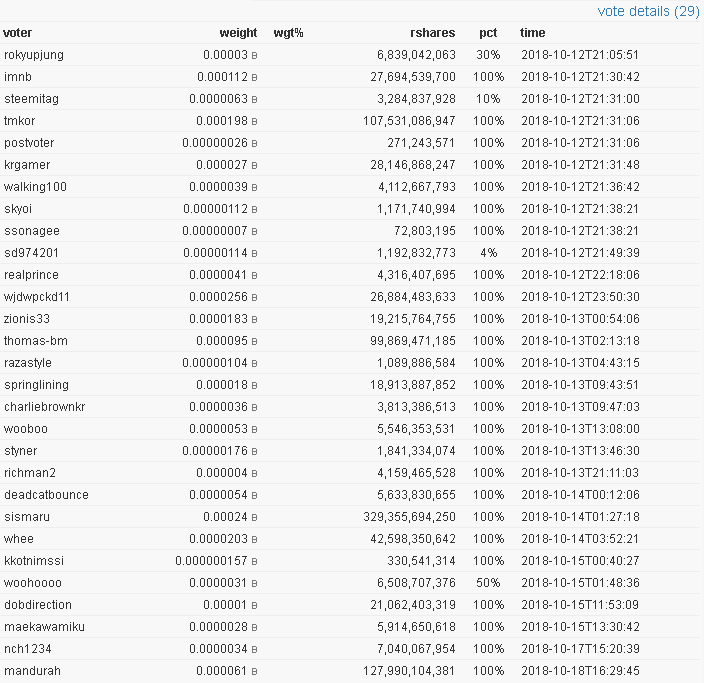Click weight 0.000000157 in kkotnimssi row
The image size is (704, 683).
point(211,561)
